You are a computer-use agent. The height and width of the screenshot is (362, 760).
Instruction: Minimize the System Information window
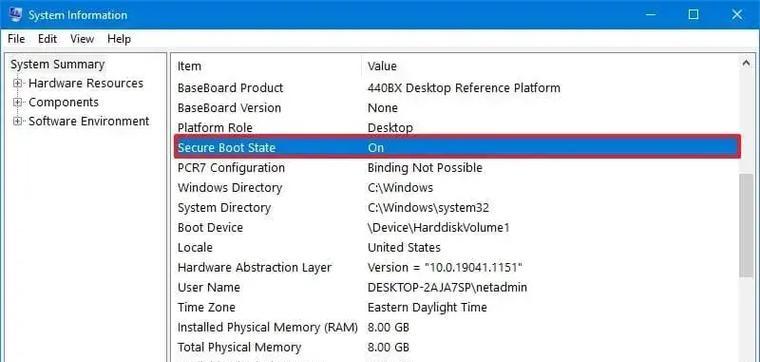[650, 15]
